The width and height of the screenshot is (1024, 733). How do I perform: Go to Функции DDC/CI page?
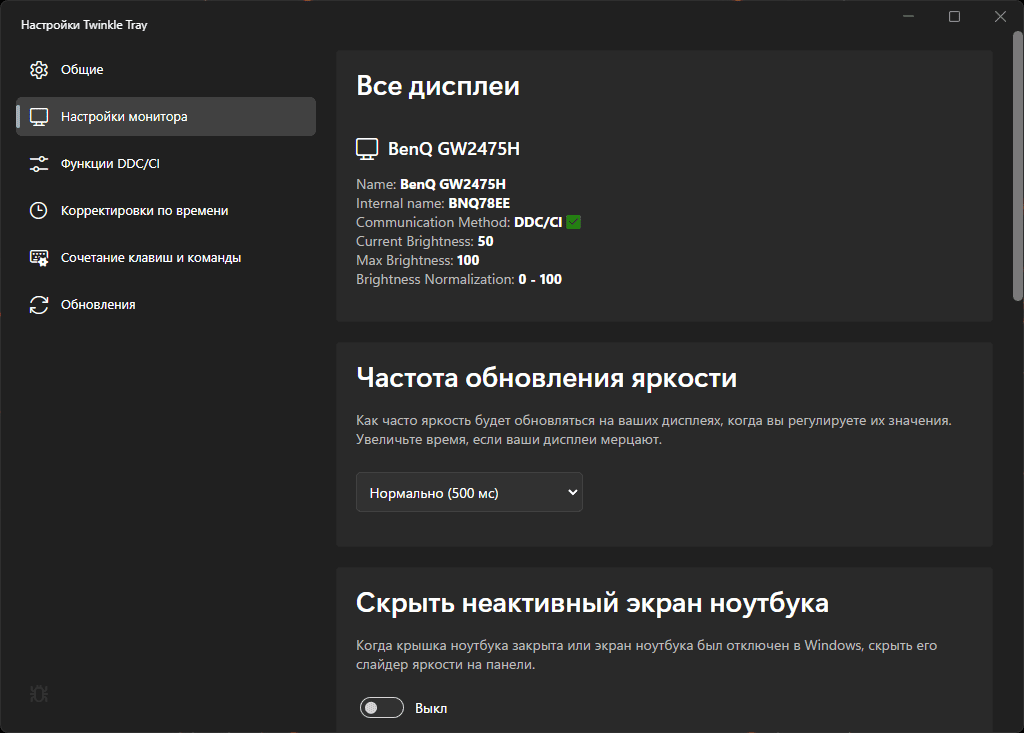pyautogui.click(x=166, y=164)
